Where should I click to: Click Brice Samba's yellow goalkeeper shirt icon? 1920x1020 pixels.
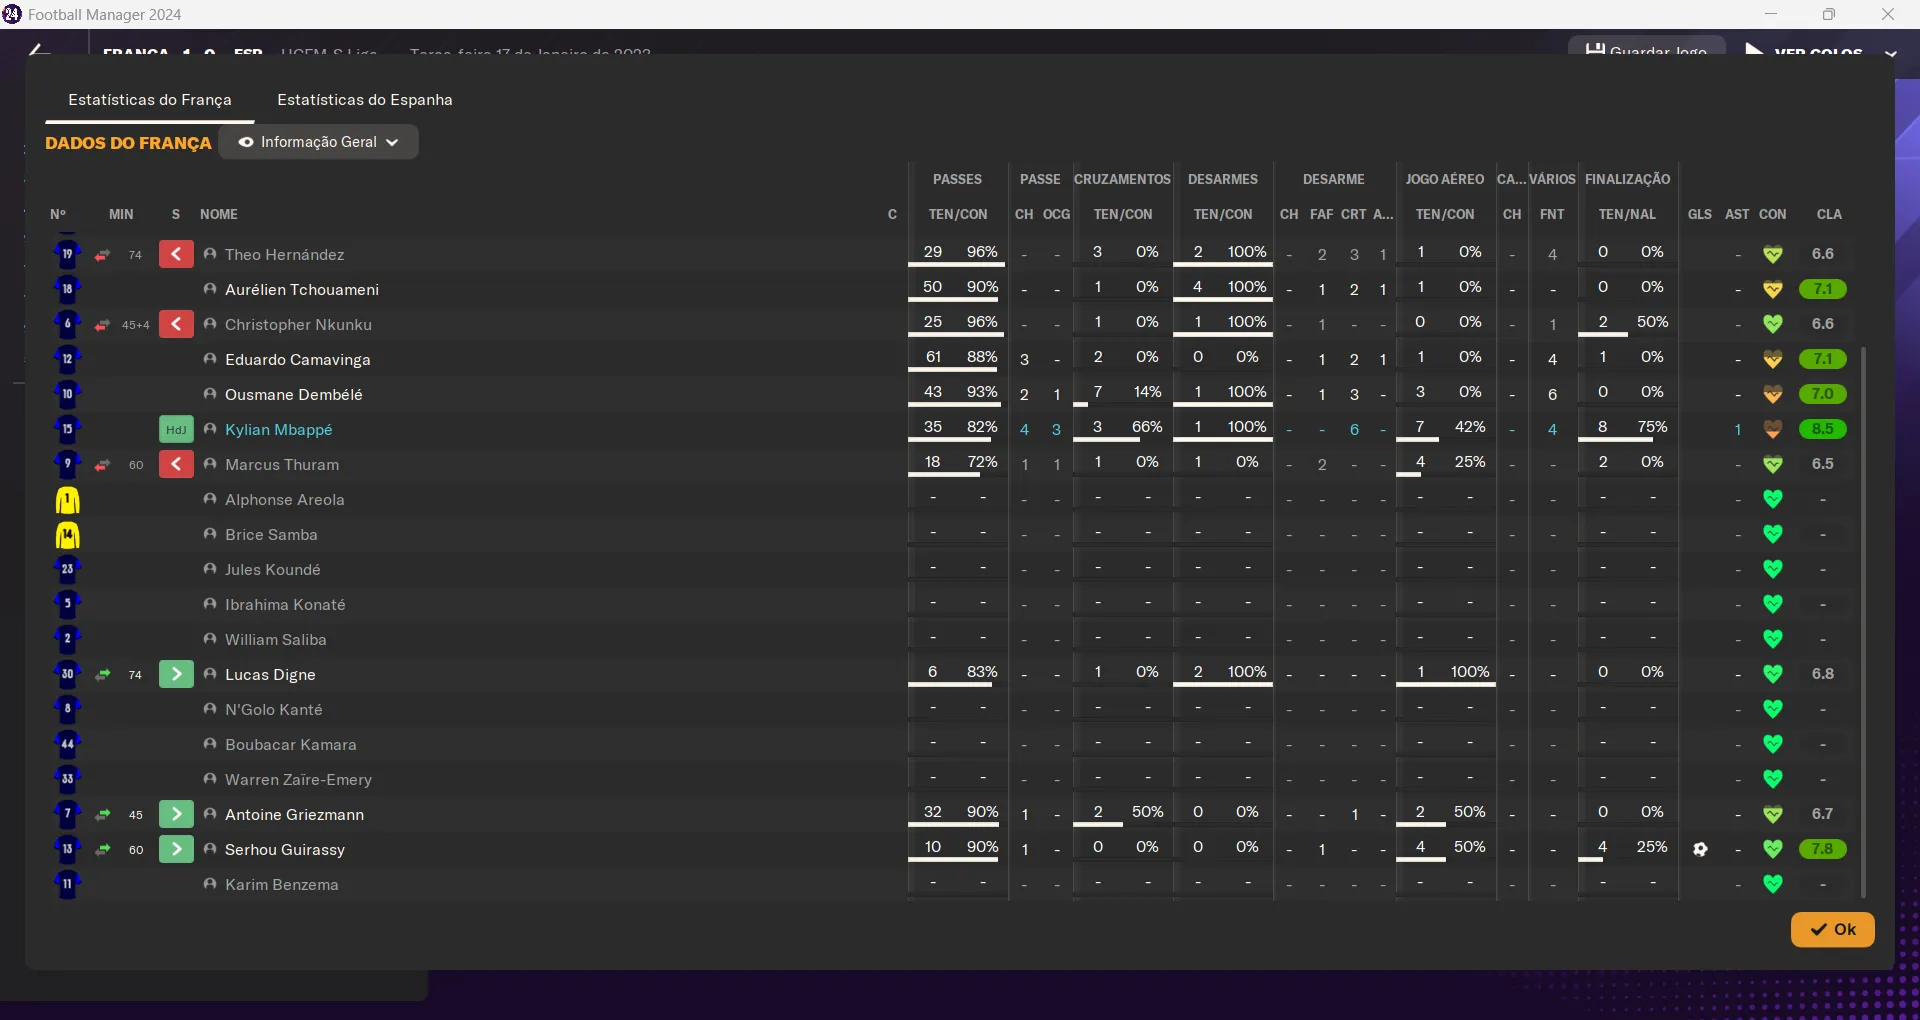tap(67, 534)
